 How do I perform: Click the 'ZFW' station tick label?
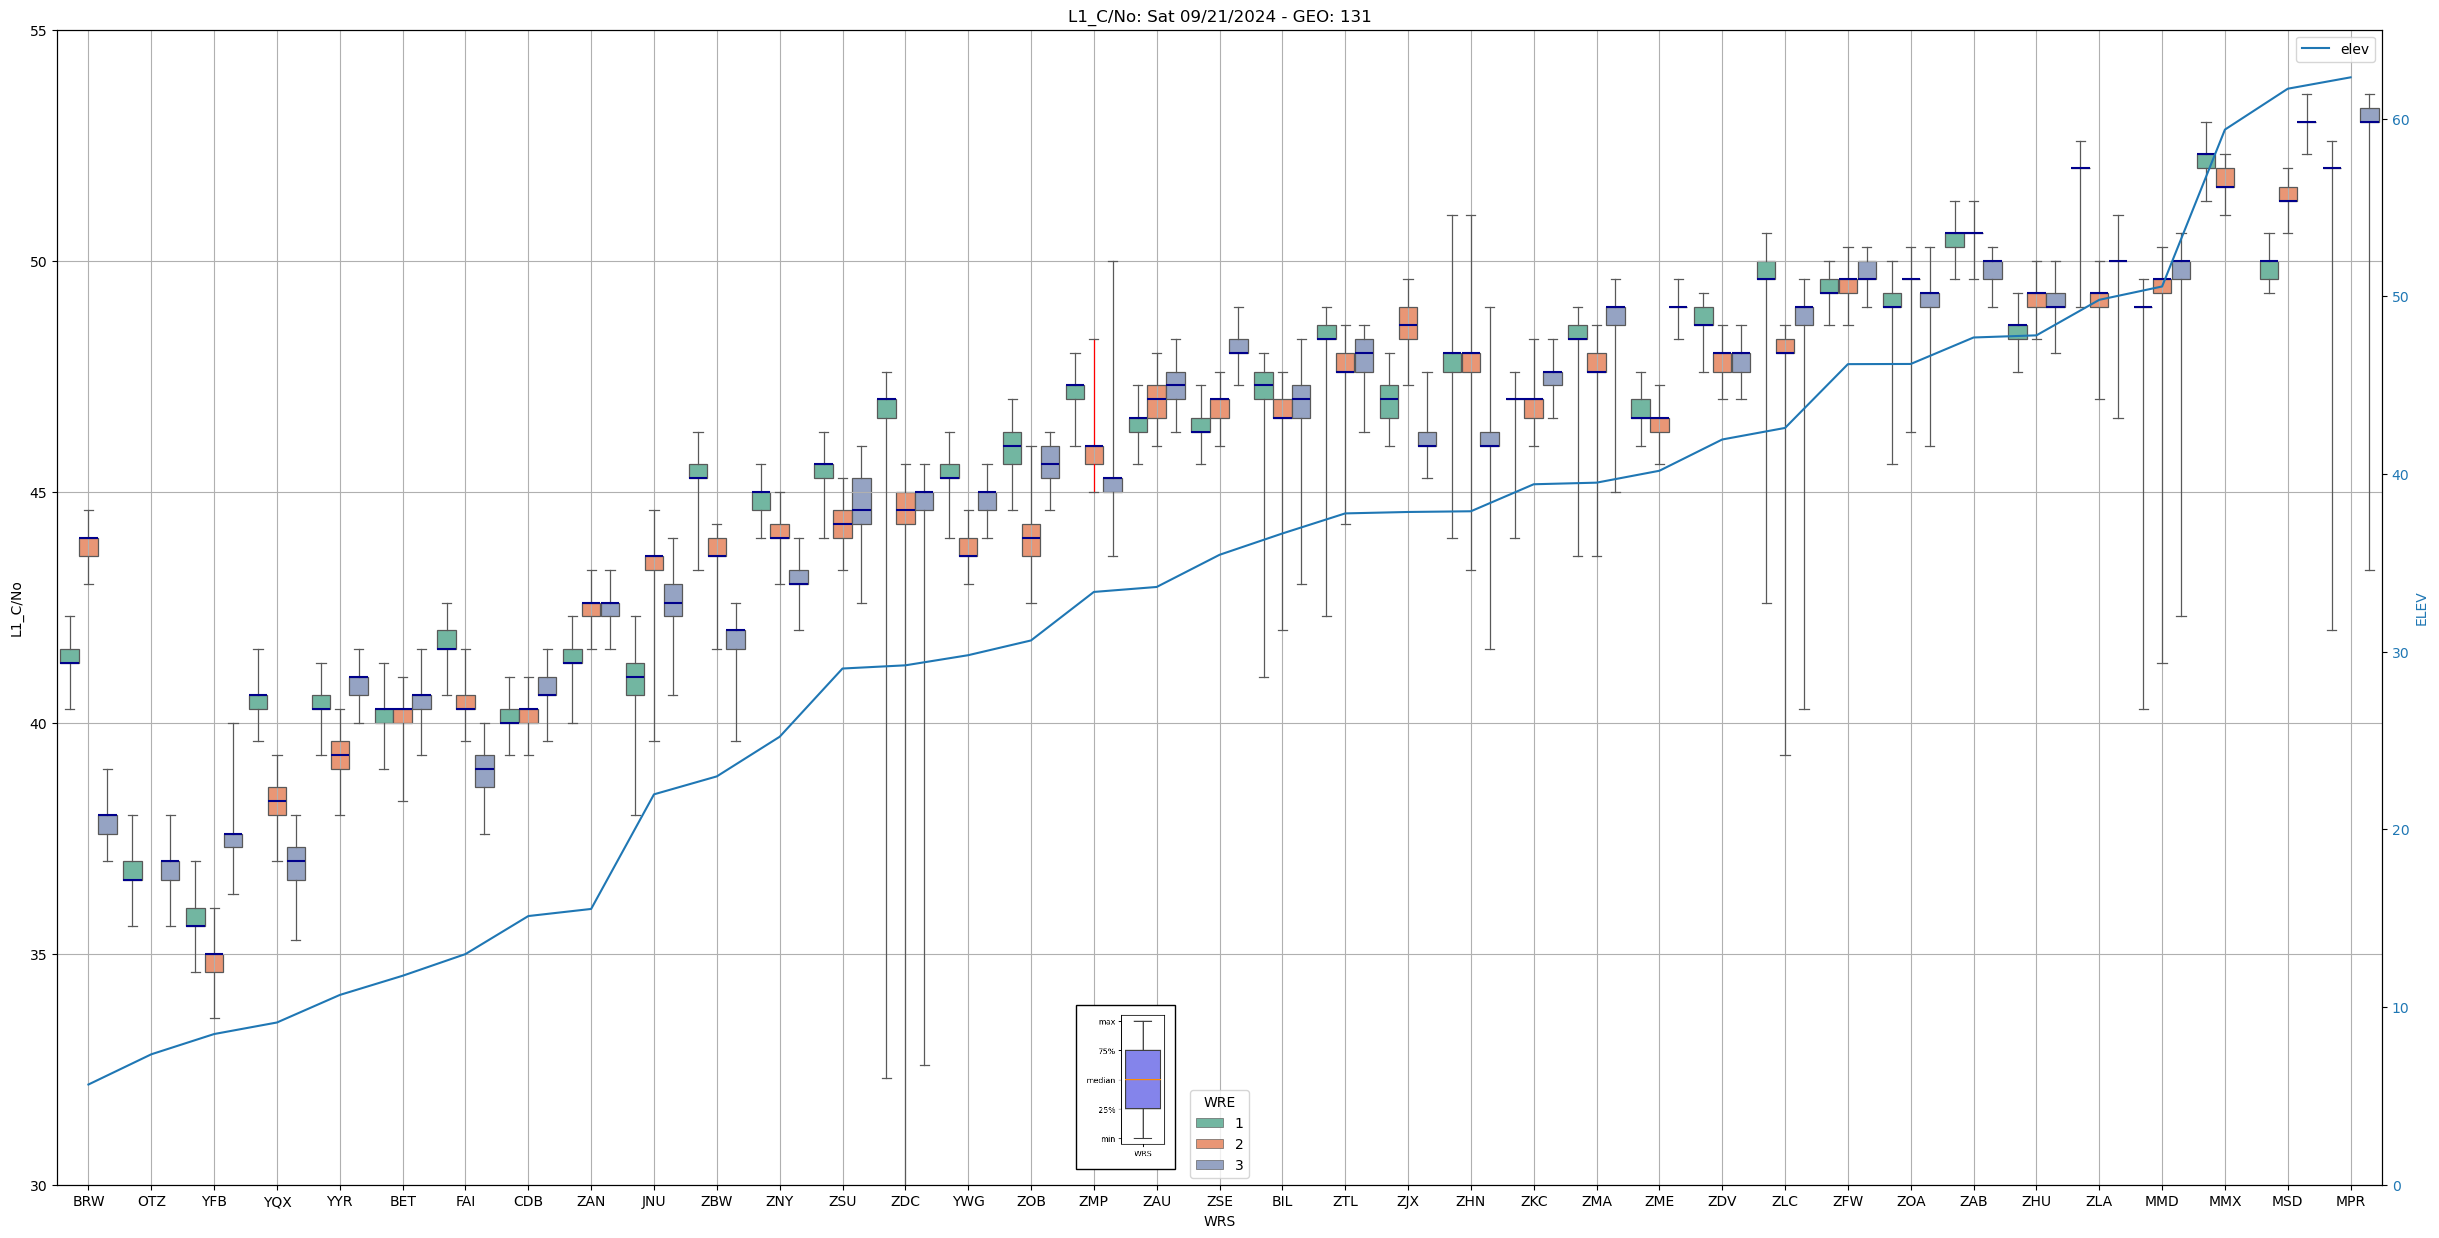coord(1848,1201)
